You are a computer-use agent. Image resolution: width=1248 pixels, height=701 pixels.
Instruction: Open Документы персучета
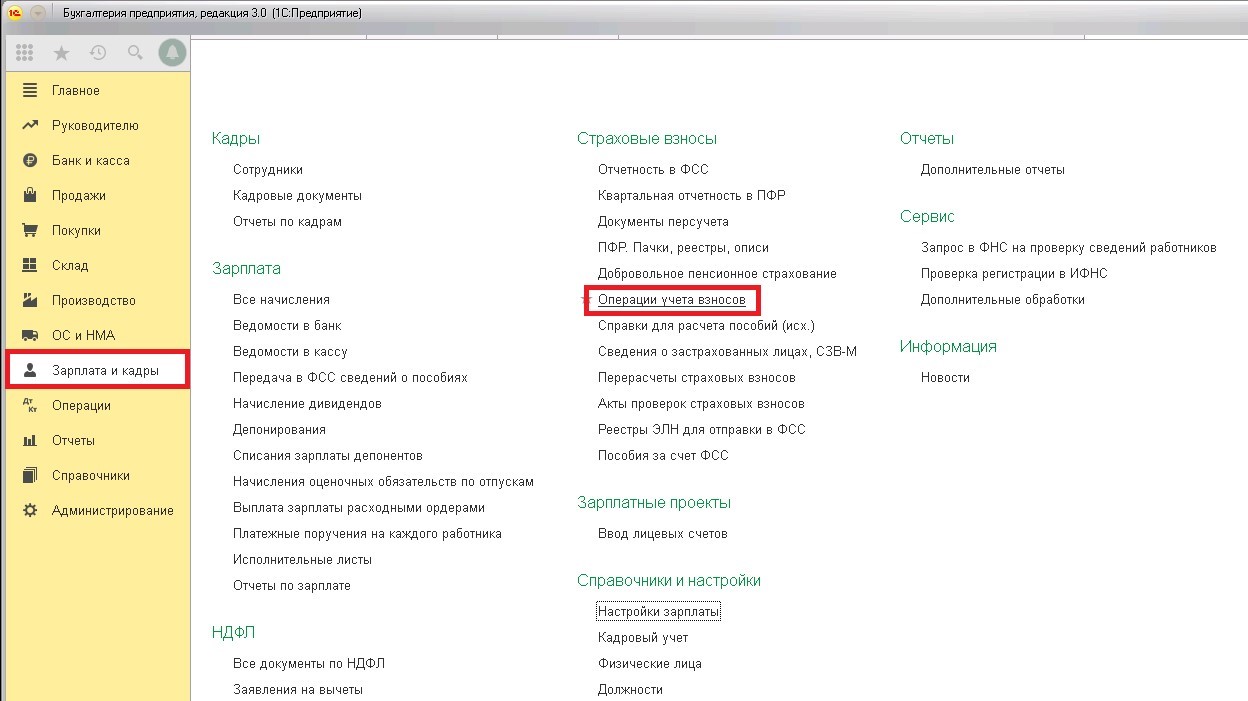click(x=663, y=222)
